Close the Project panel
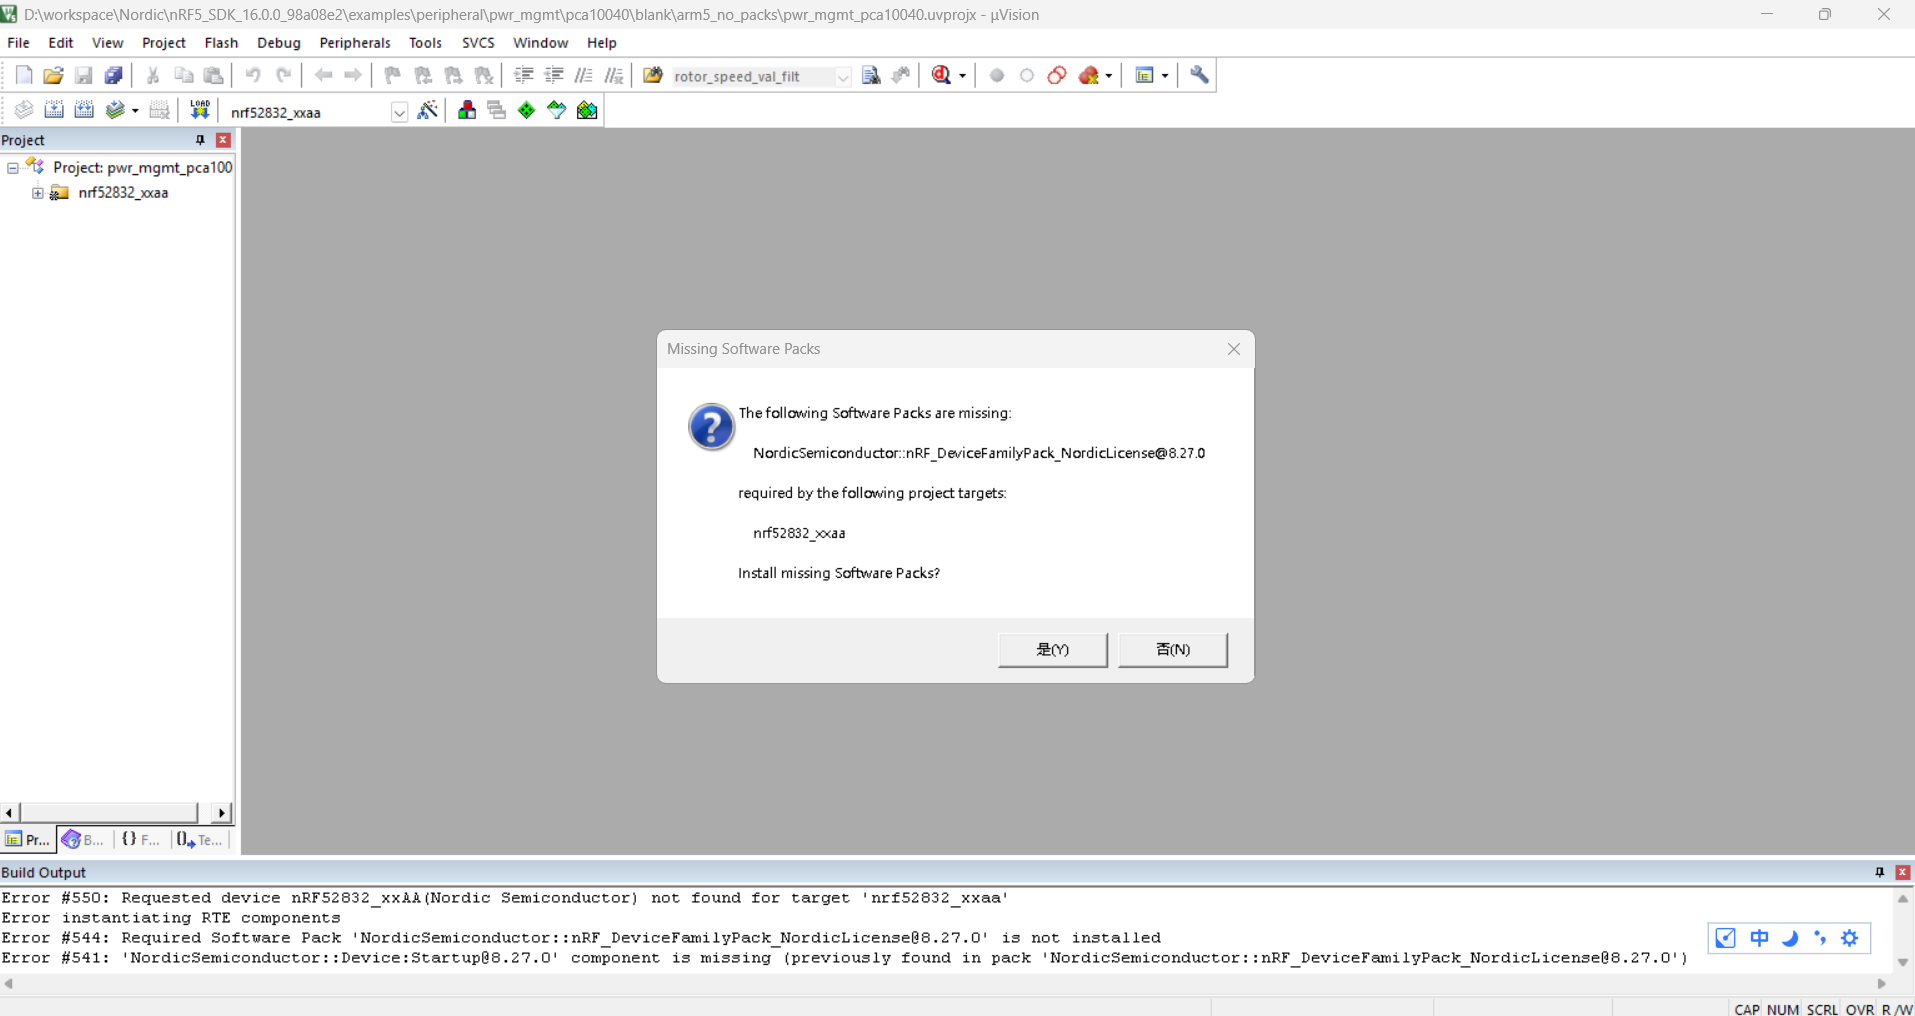The height and width of the screenshot is (1016, 1915). [x=223, y=140]
